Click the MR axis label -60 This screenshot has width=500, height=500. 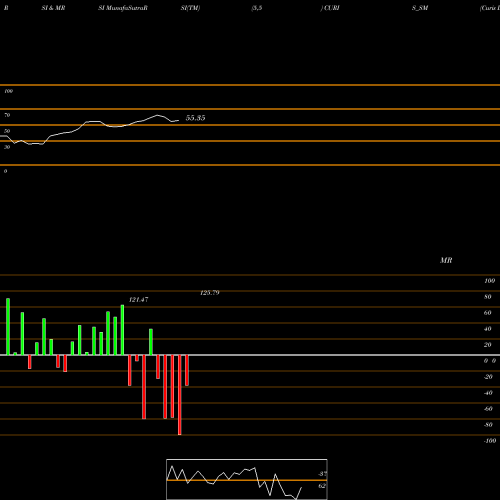point(488,409)
